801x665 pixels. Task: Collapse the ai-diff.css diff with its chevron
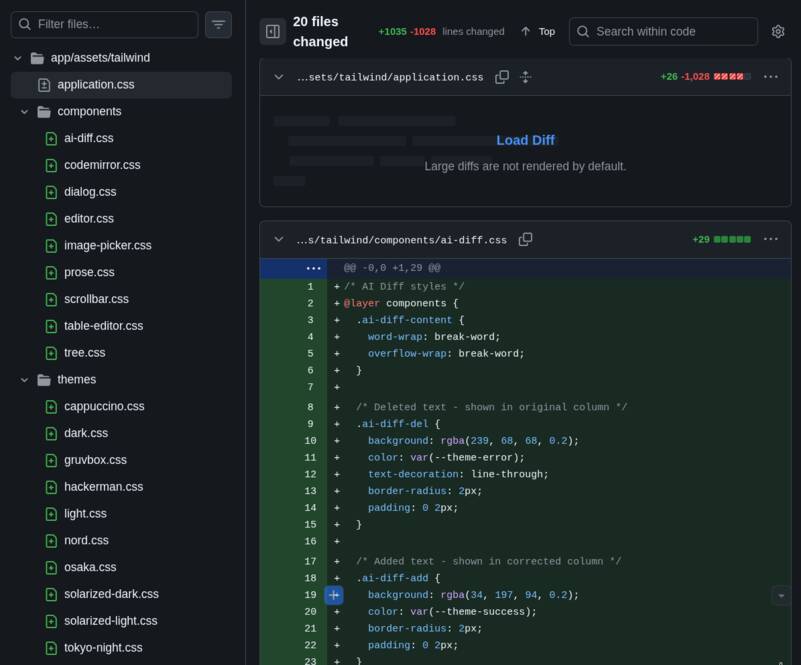(x=277, y=239)
